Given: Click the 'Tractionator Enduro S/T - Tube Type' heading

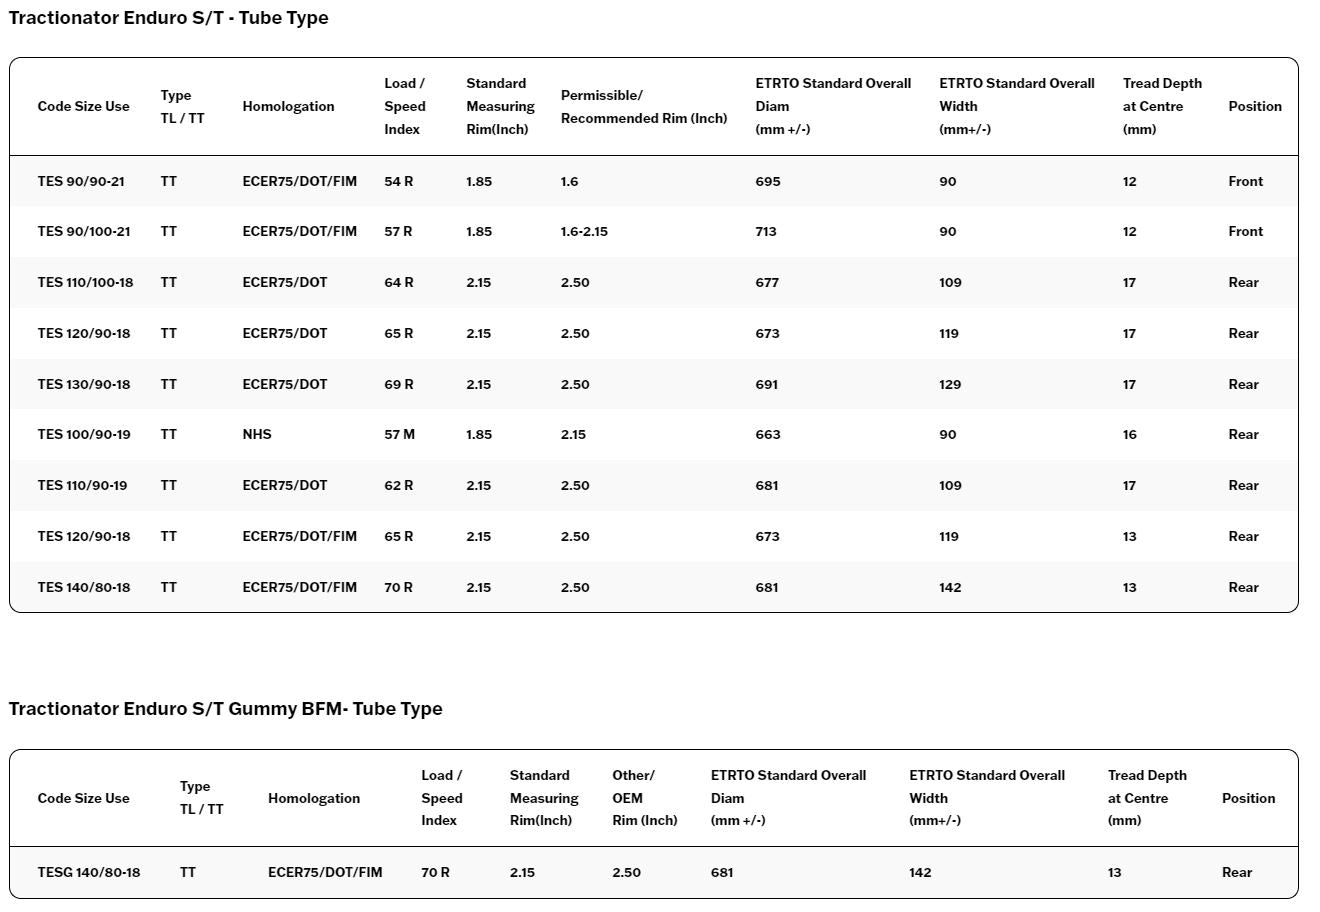Looking at the screenshot, I should point(168,18).
